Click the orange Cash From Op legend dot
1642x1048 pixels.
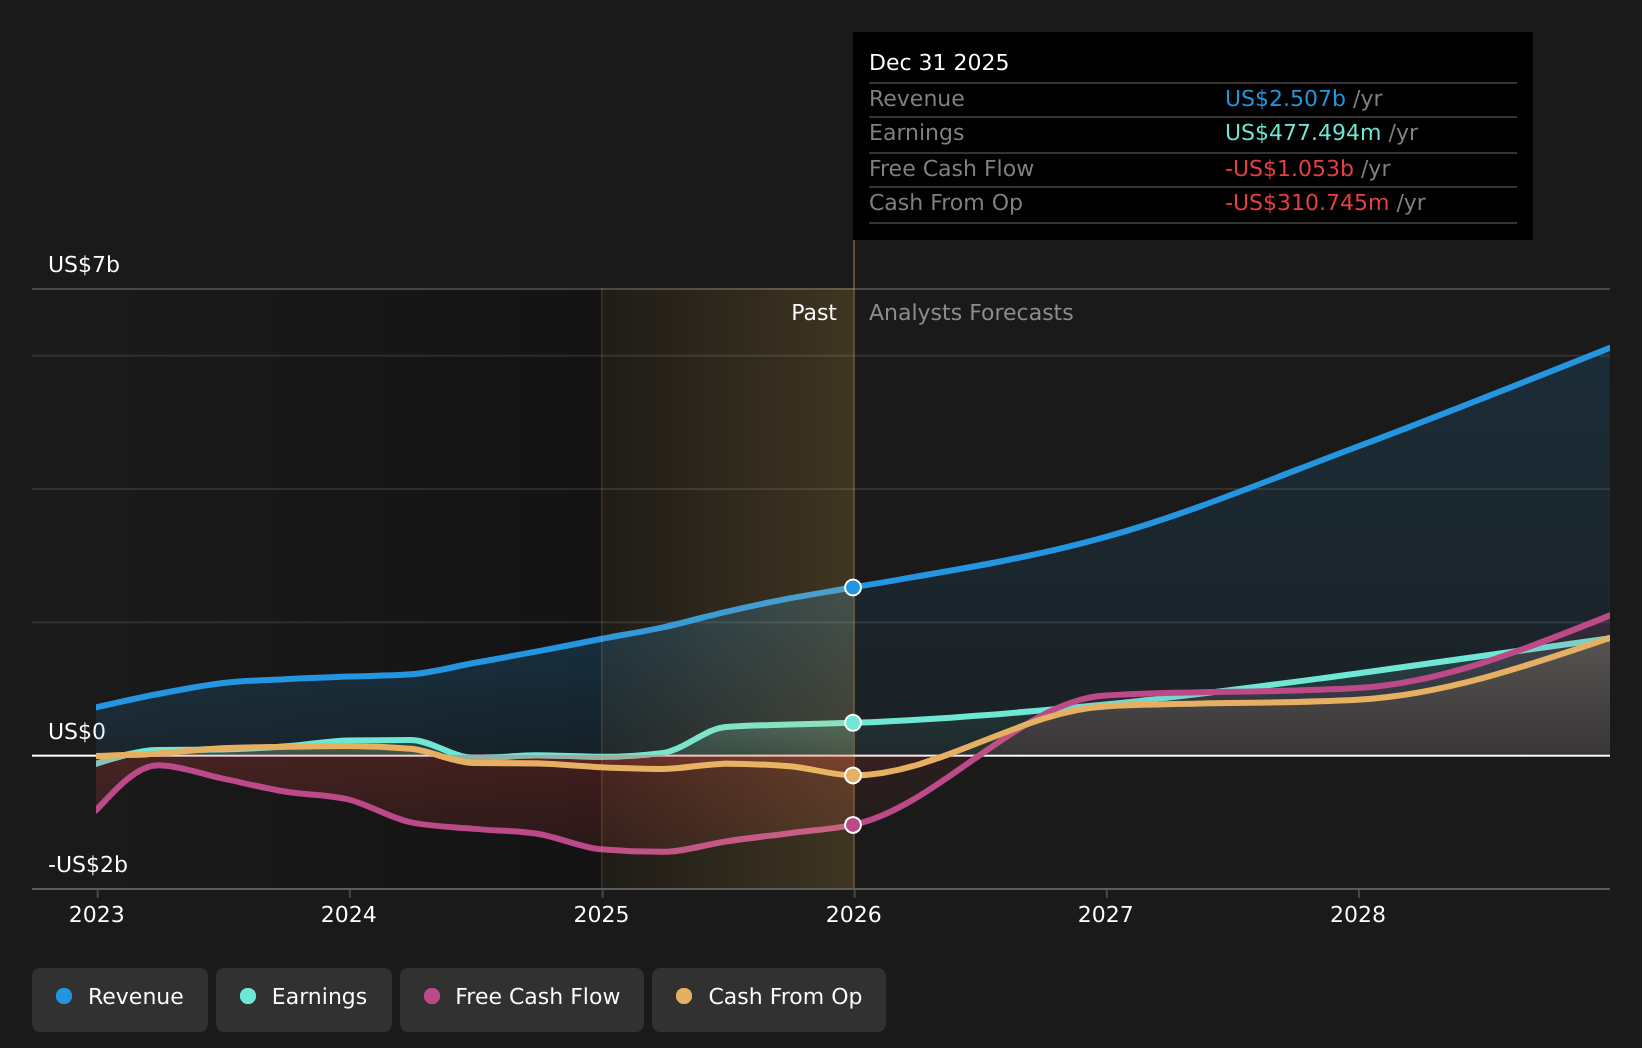click(684, 996)
